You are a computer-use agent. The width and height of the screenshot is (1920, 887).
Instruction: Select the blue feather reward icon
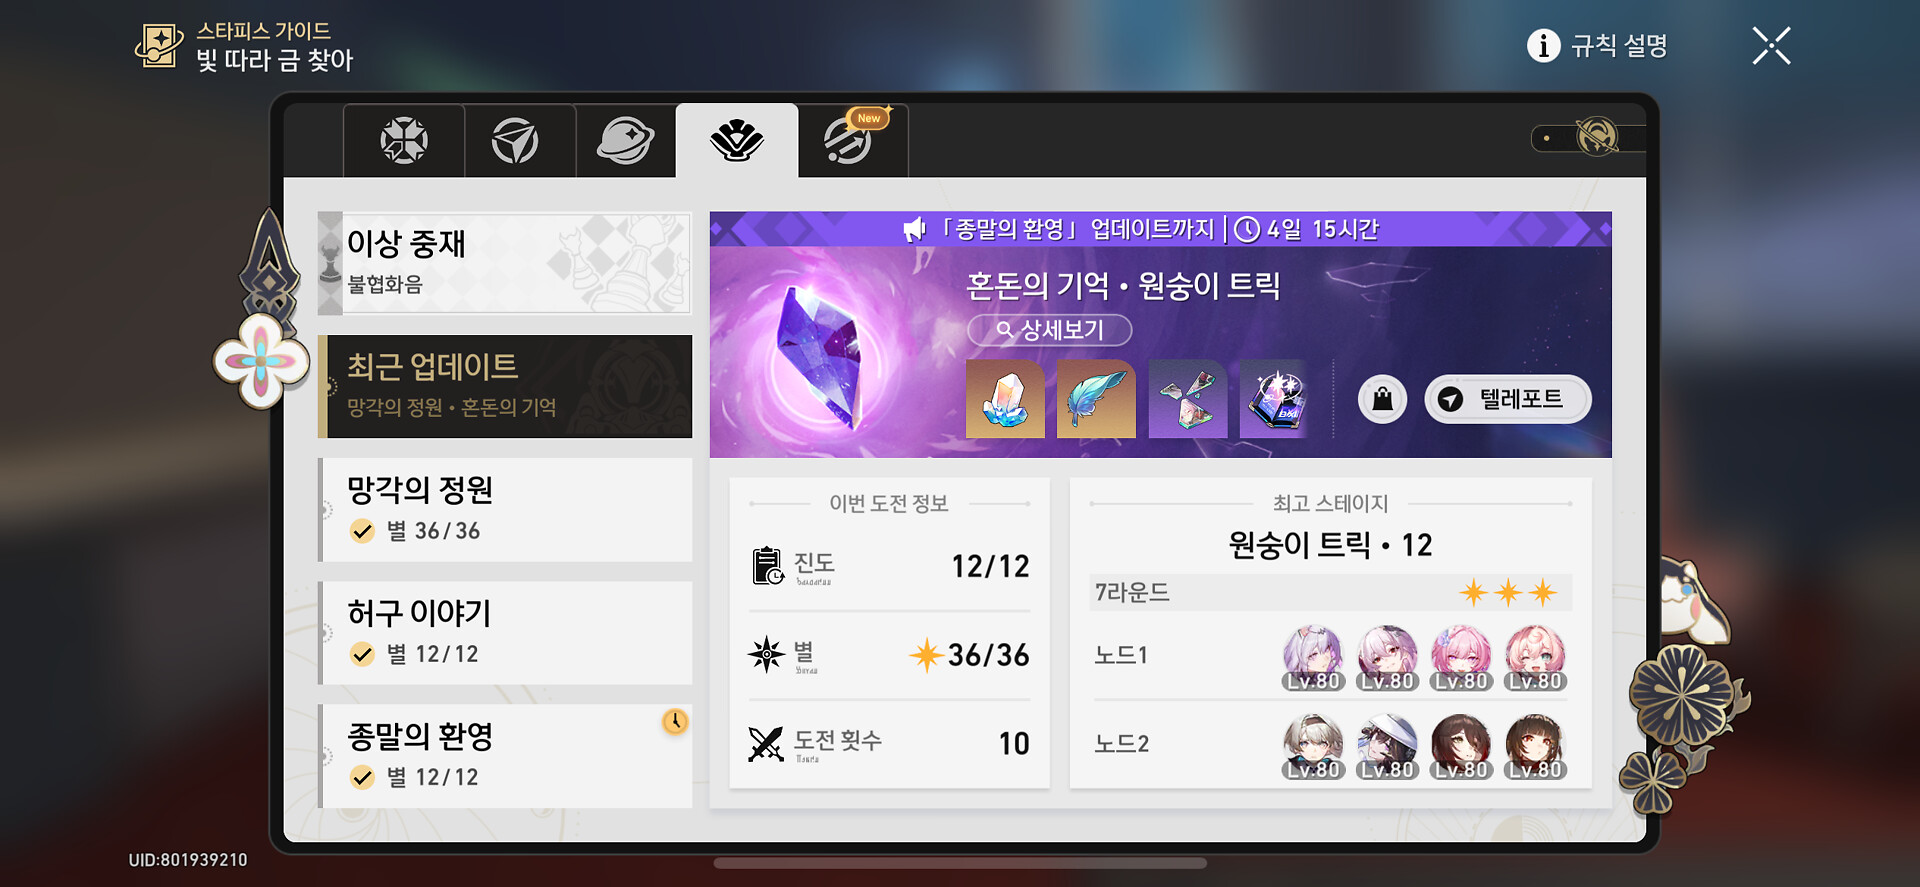pyautogui.click(x=1096, y=399)
